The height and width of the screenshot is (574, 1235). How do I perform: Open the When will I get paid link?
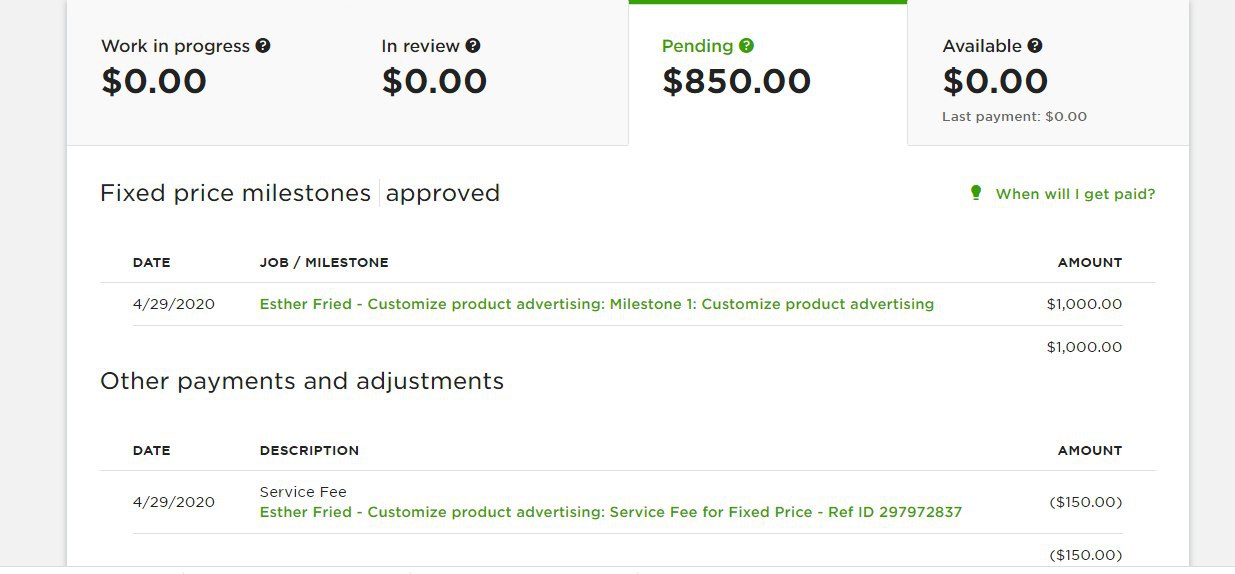[1075, 194]
